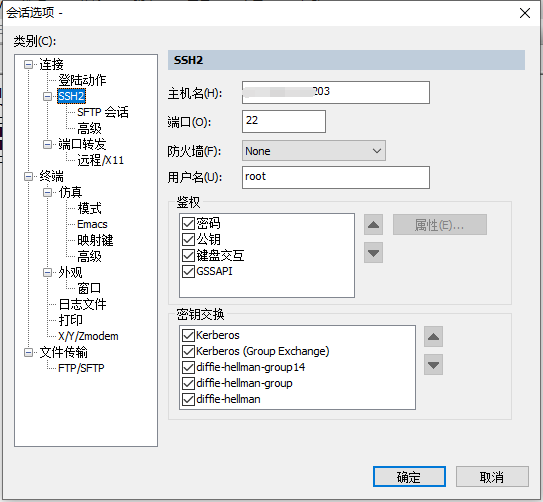
Task: Select 登陆动作 in the category tree
Action: coord(82,80)
